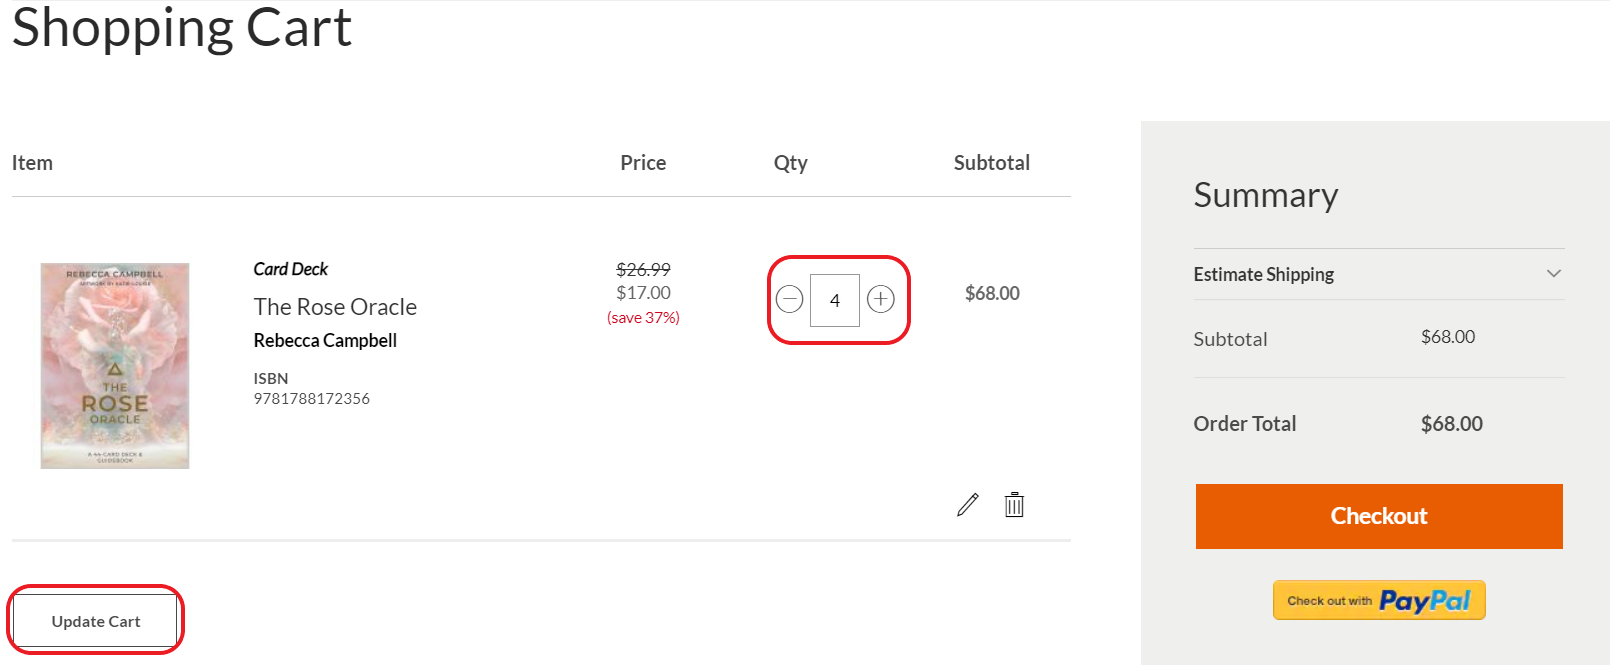Click the Qty column header
Viewport: 1610px width, 666px height.
pyautogui.click(x=790, y=163)
